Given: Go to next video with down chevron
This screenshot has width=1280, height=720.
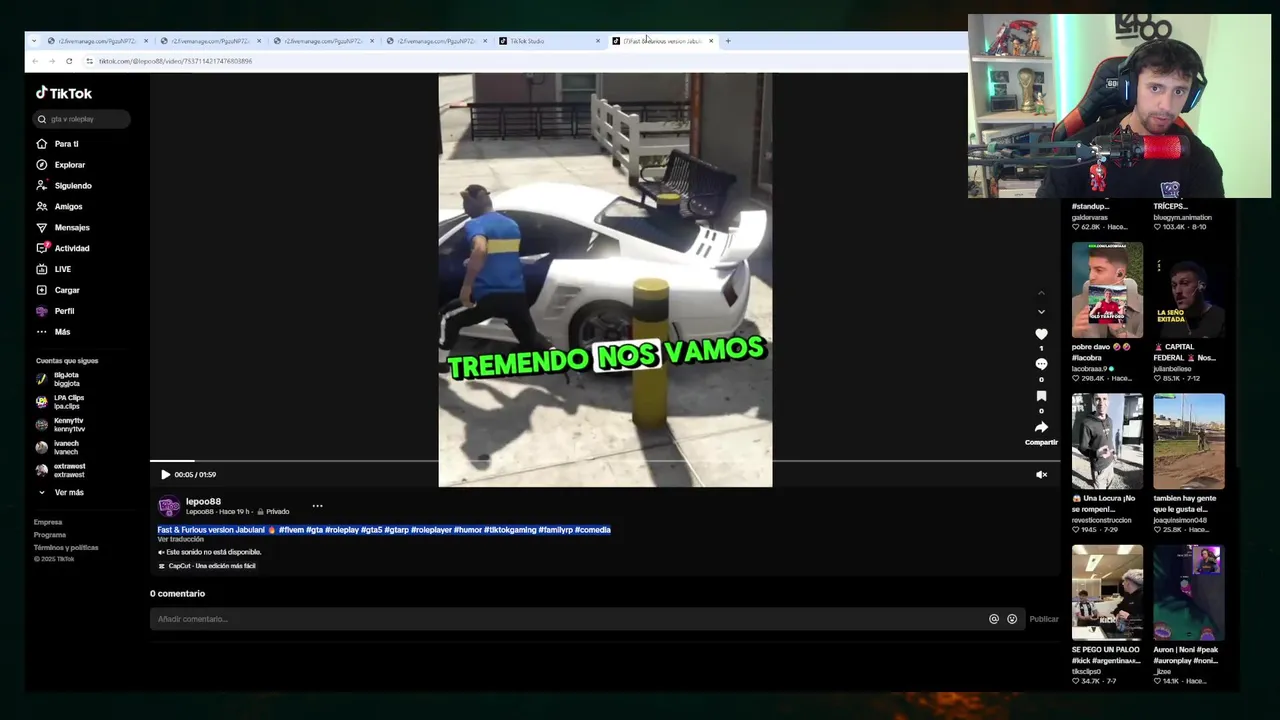Looking at the screenshot, I should [1041, 312].
